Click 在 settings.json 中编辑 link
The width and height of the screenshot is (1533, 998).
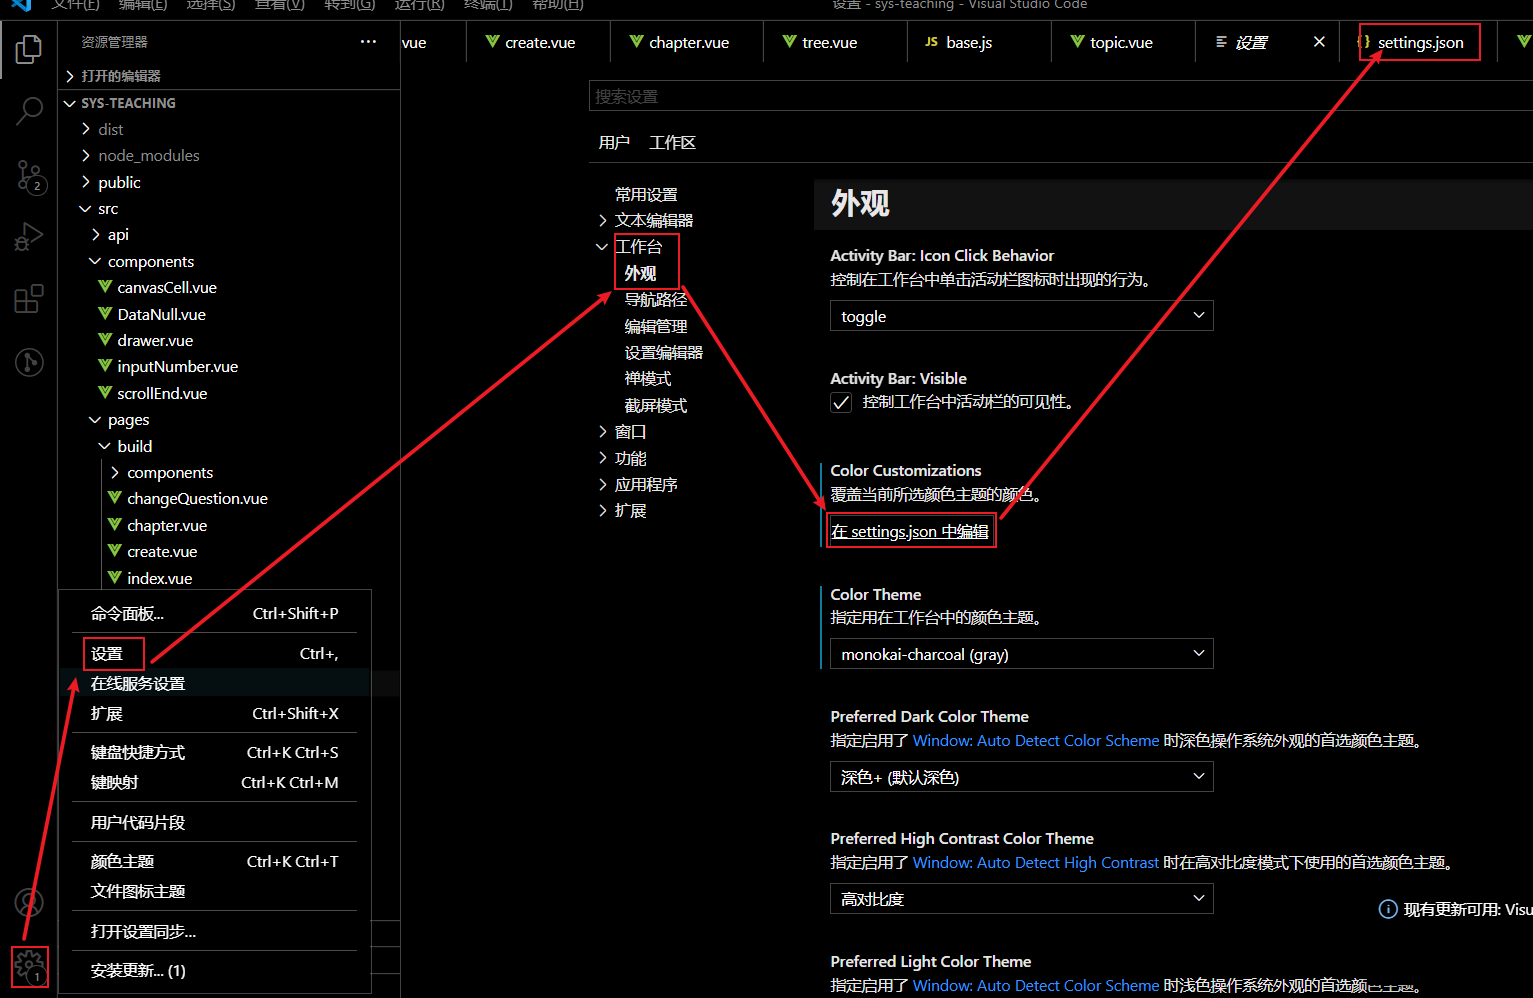tap(909, 531)
